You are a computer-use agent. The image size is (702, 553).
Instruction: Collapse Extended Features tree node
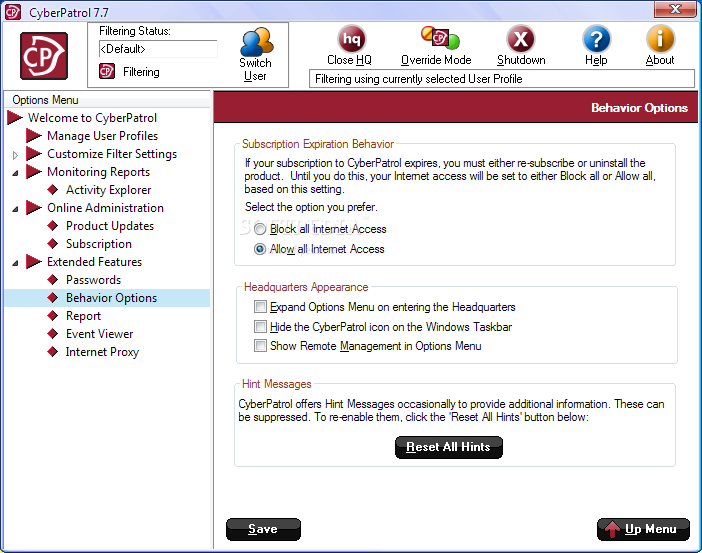[x=15, y=263]
